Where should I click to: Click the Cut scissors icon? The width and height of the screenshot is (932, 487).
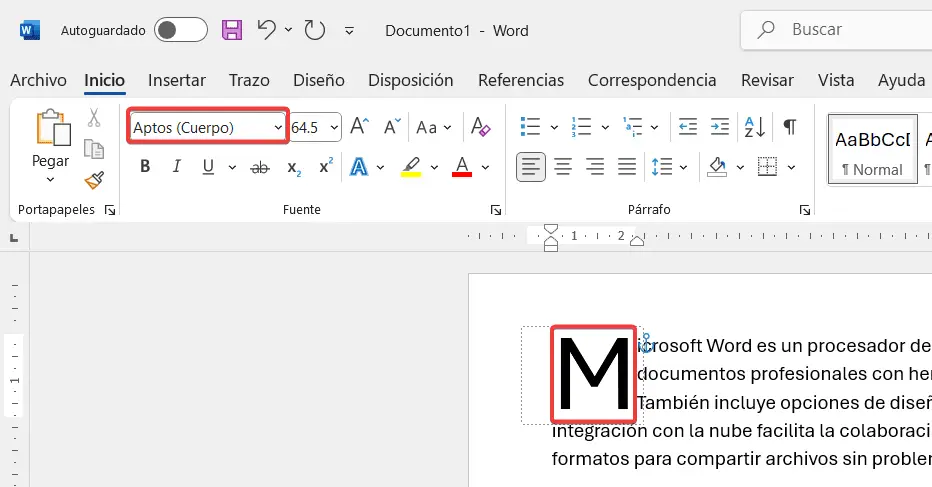tap(94, 118)
